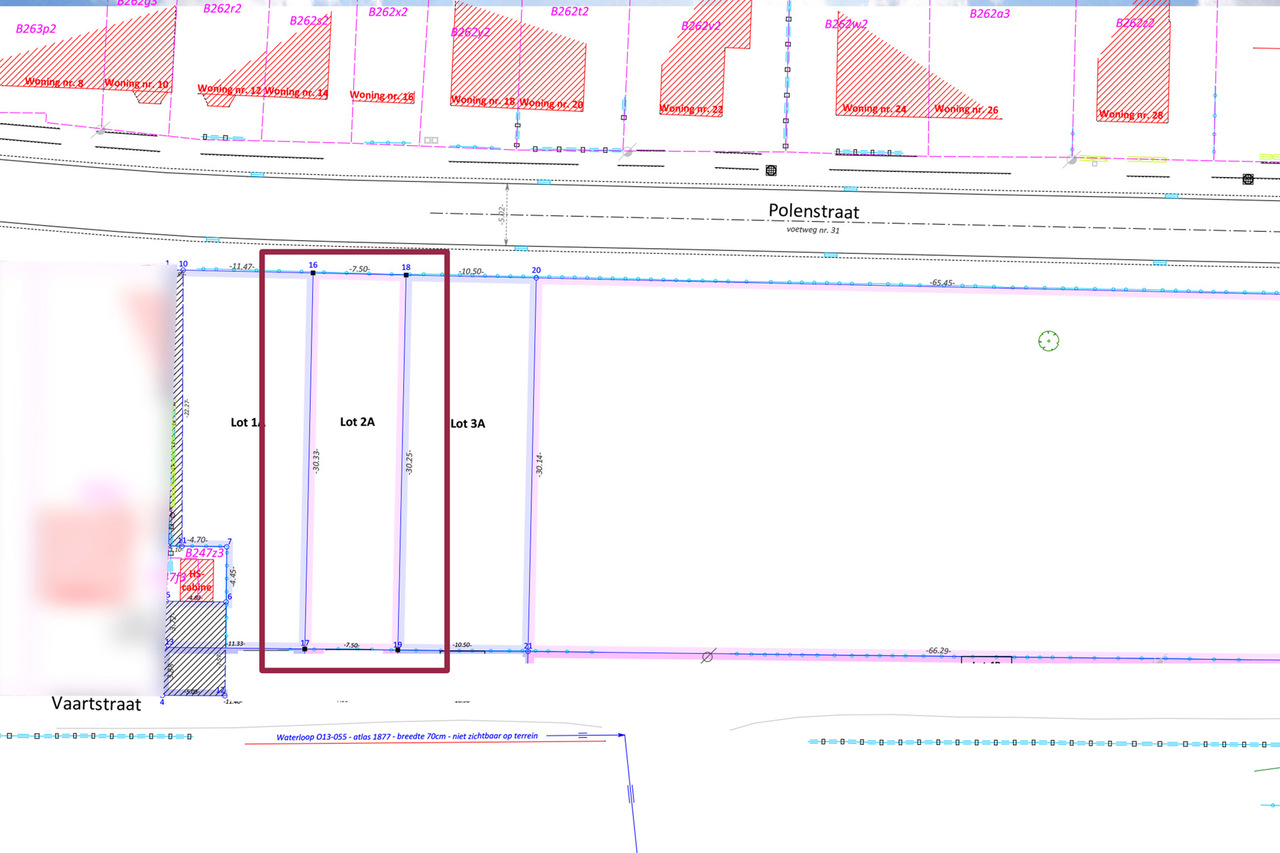Select boundary point marker 18
This screenshot has width=1280, height=853.
pyautogui.click(x=406, y=274)
